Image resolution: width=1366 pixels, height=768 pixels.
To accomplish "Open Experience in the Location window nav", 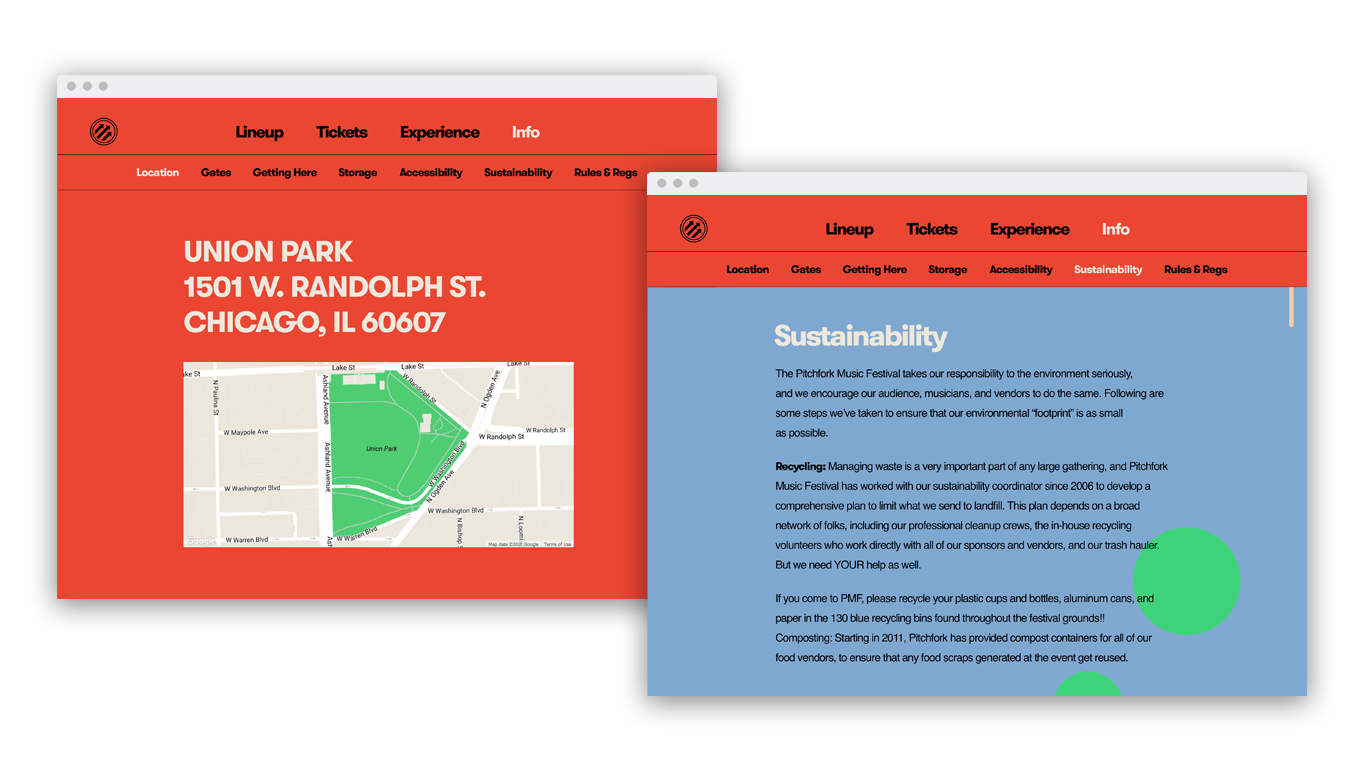I will (440, 132).
